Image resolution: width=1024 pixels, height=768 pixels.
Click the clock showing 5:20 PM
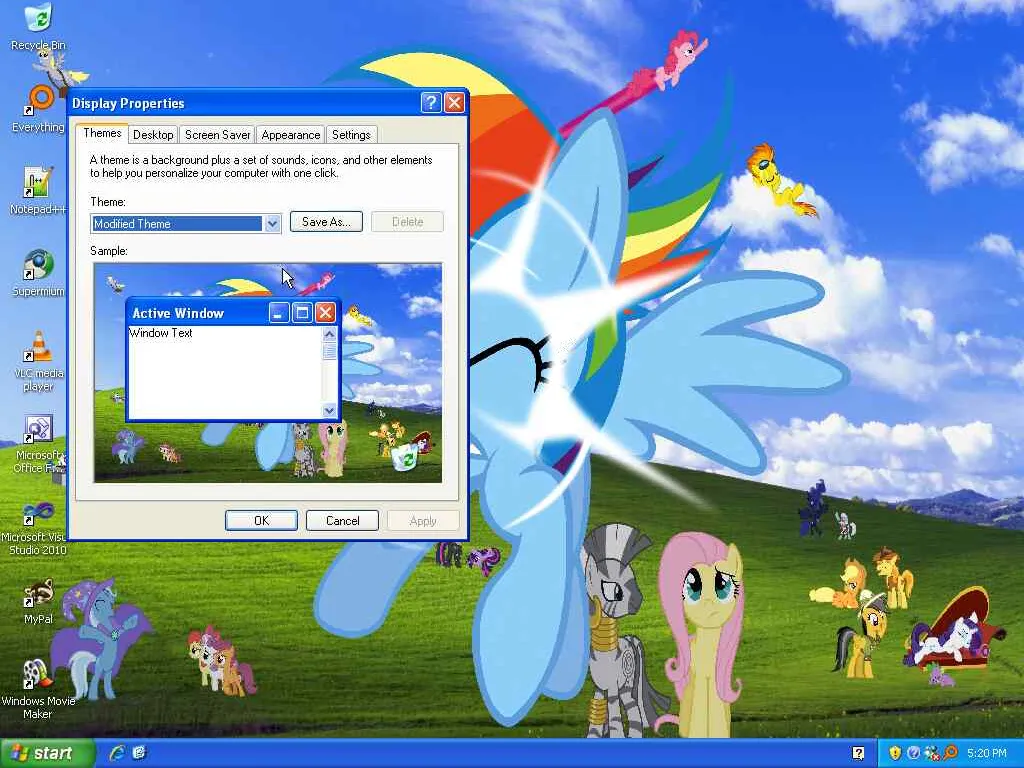click(x=986, y=753)
